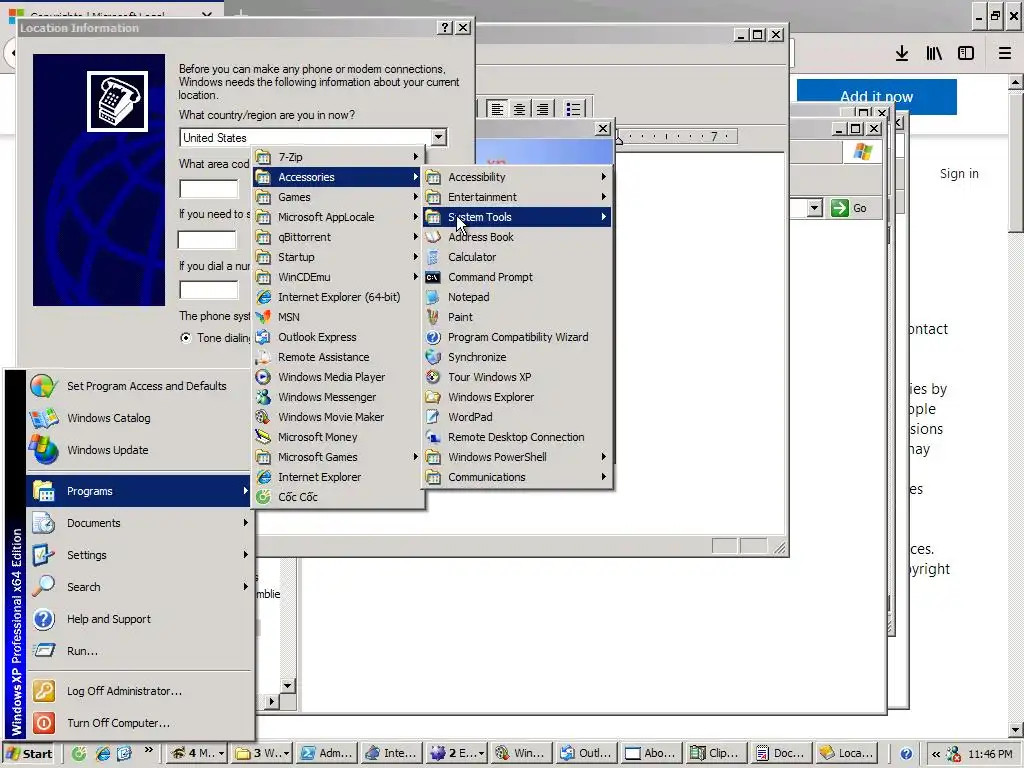Image resolution: width=1024 pixels, height=768 pixels.
Task: Select Synchronize menu entry
Action: tap(517, 357)
